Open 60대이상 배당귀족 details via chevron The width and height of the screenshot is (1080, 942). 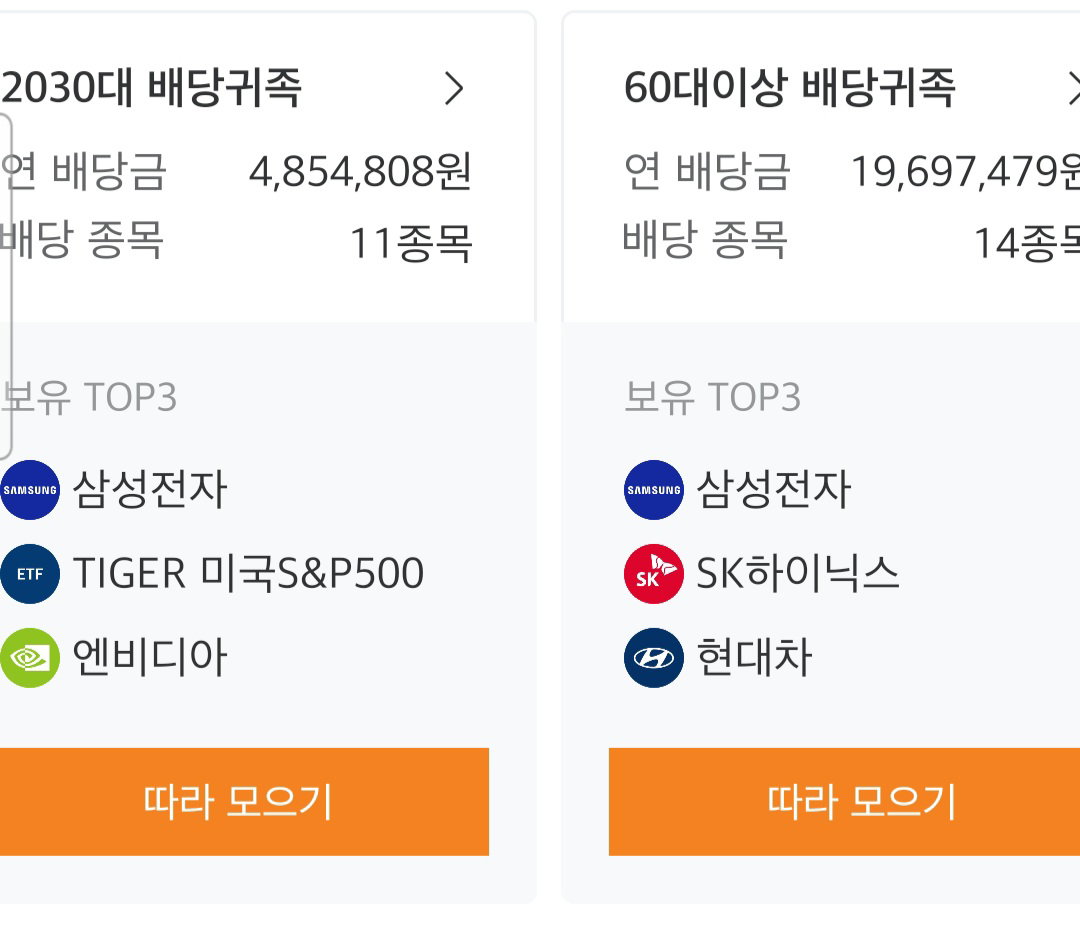[1074, 88]
